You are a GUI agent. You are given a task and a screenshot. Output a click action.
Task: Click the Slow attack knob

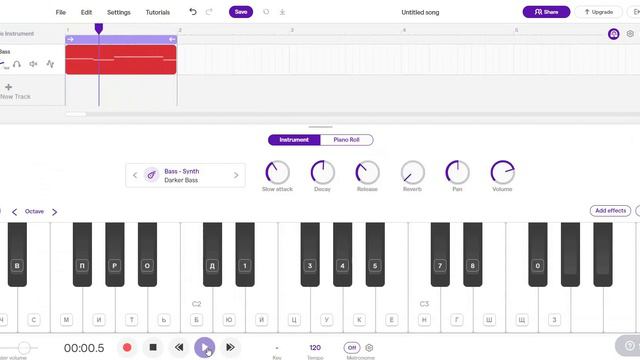pyautogui.click(x=278, y=172)
